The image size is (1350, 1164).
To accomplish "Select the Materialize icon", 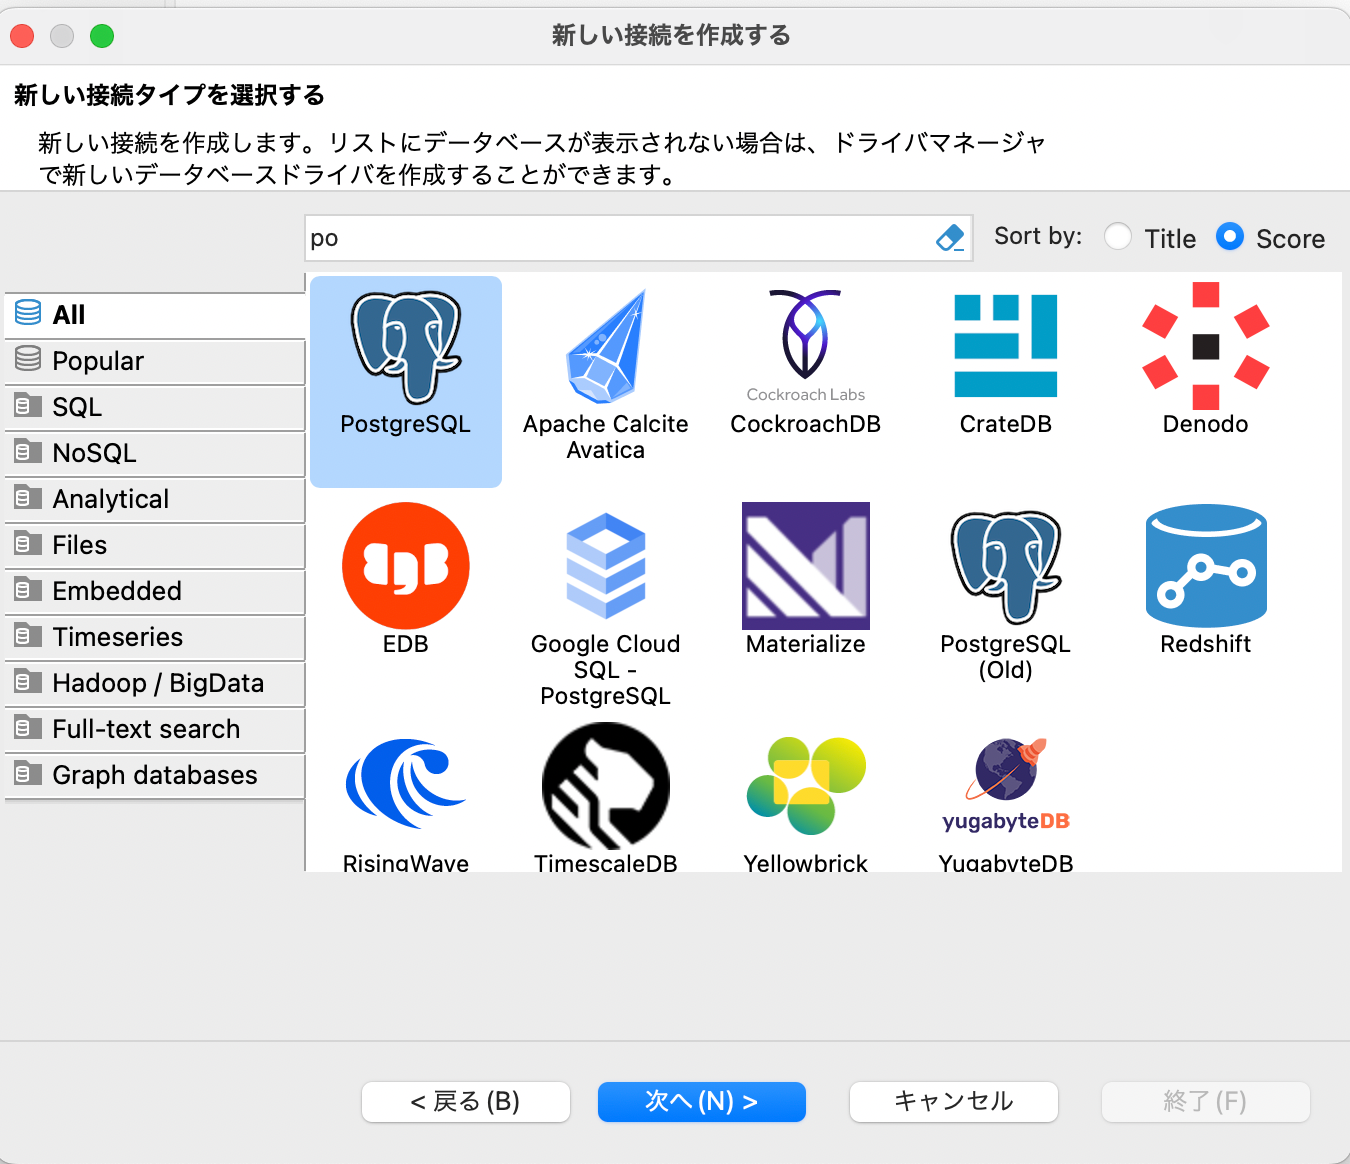I will 806,566.
